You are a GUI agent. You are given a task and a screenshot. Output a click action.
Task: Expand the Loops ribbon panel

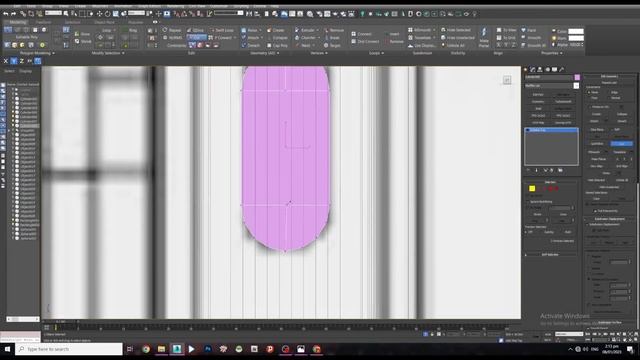tap(376, 53)
